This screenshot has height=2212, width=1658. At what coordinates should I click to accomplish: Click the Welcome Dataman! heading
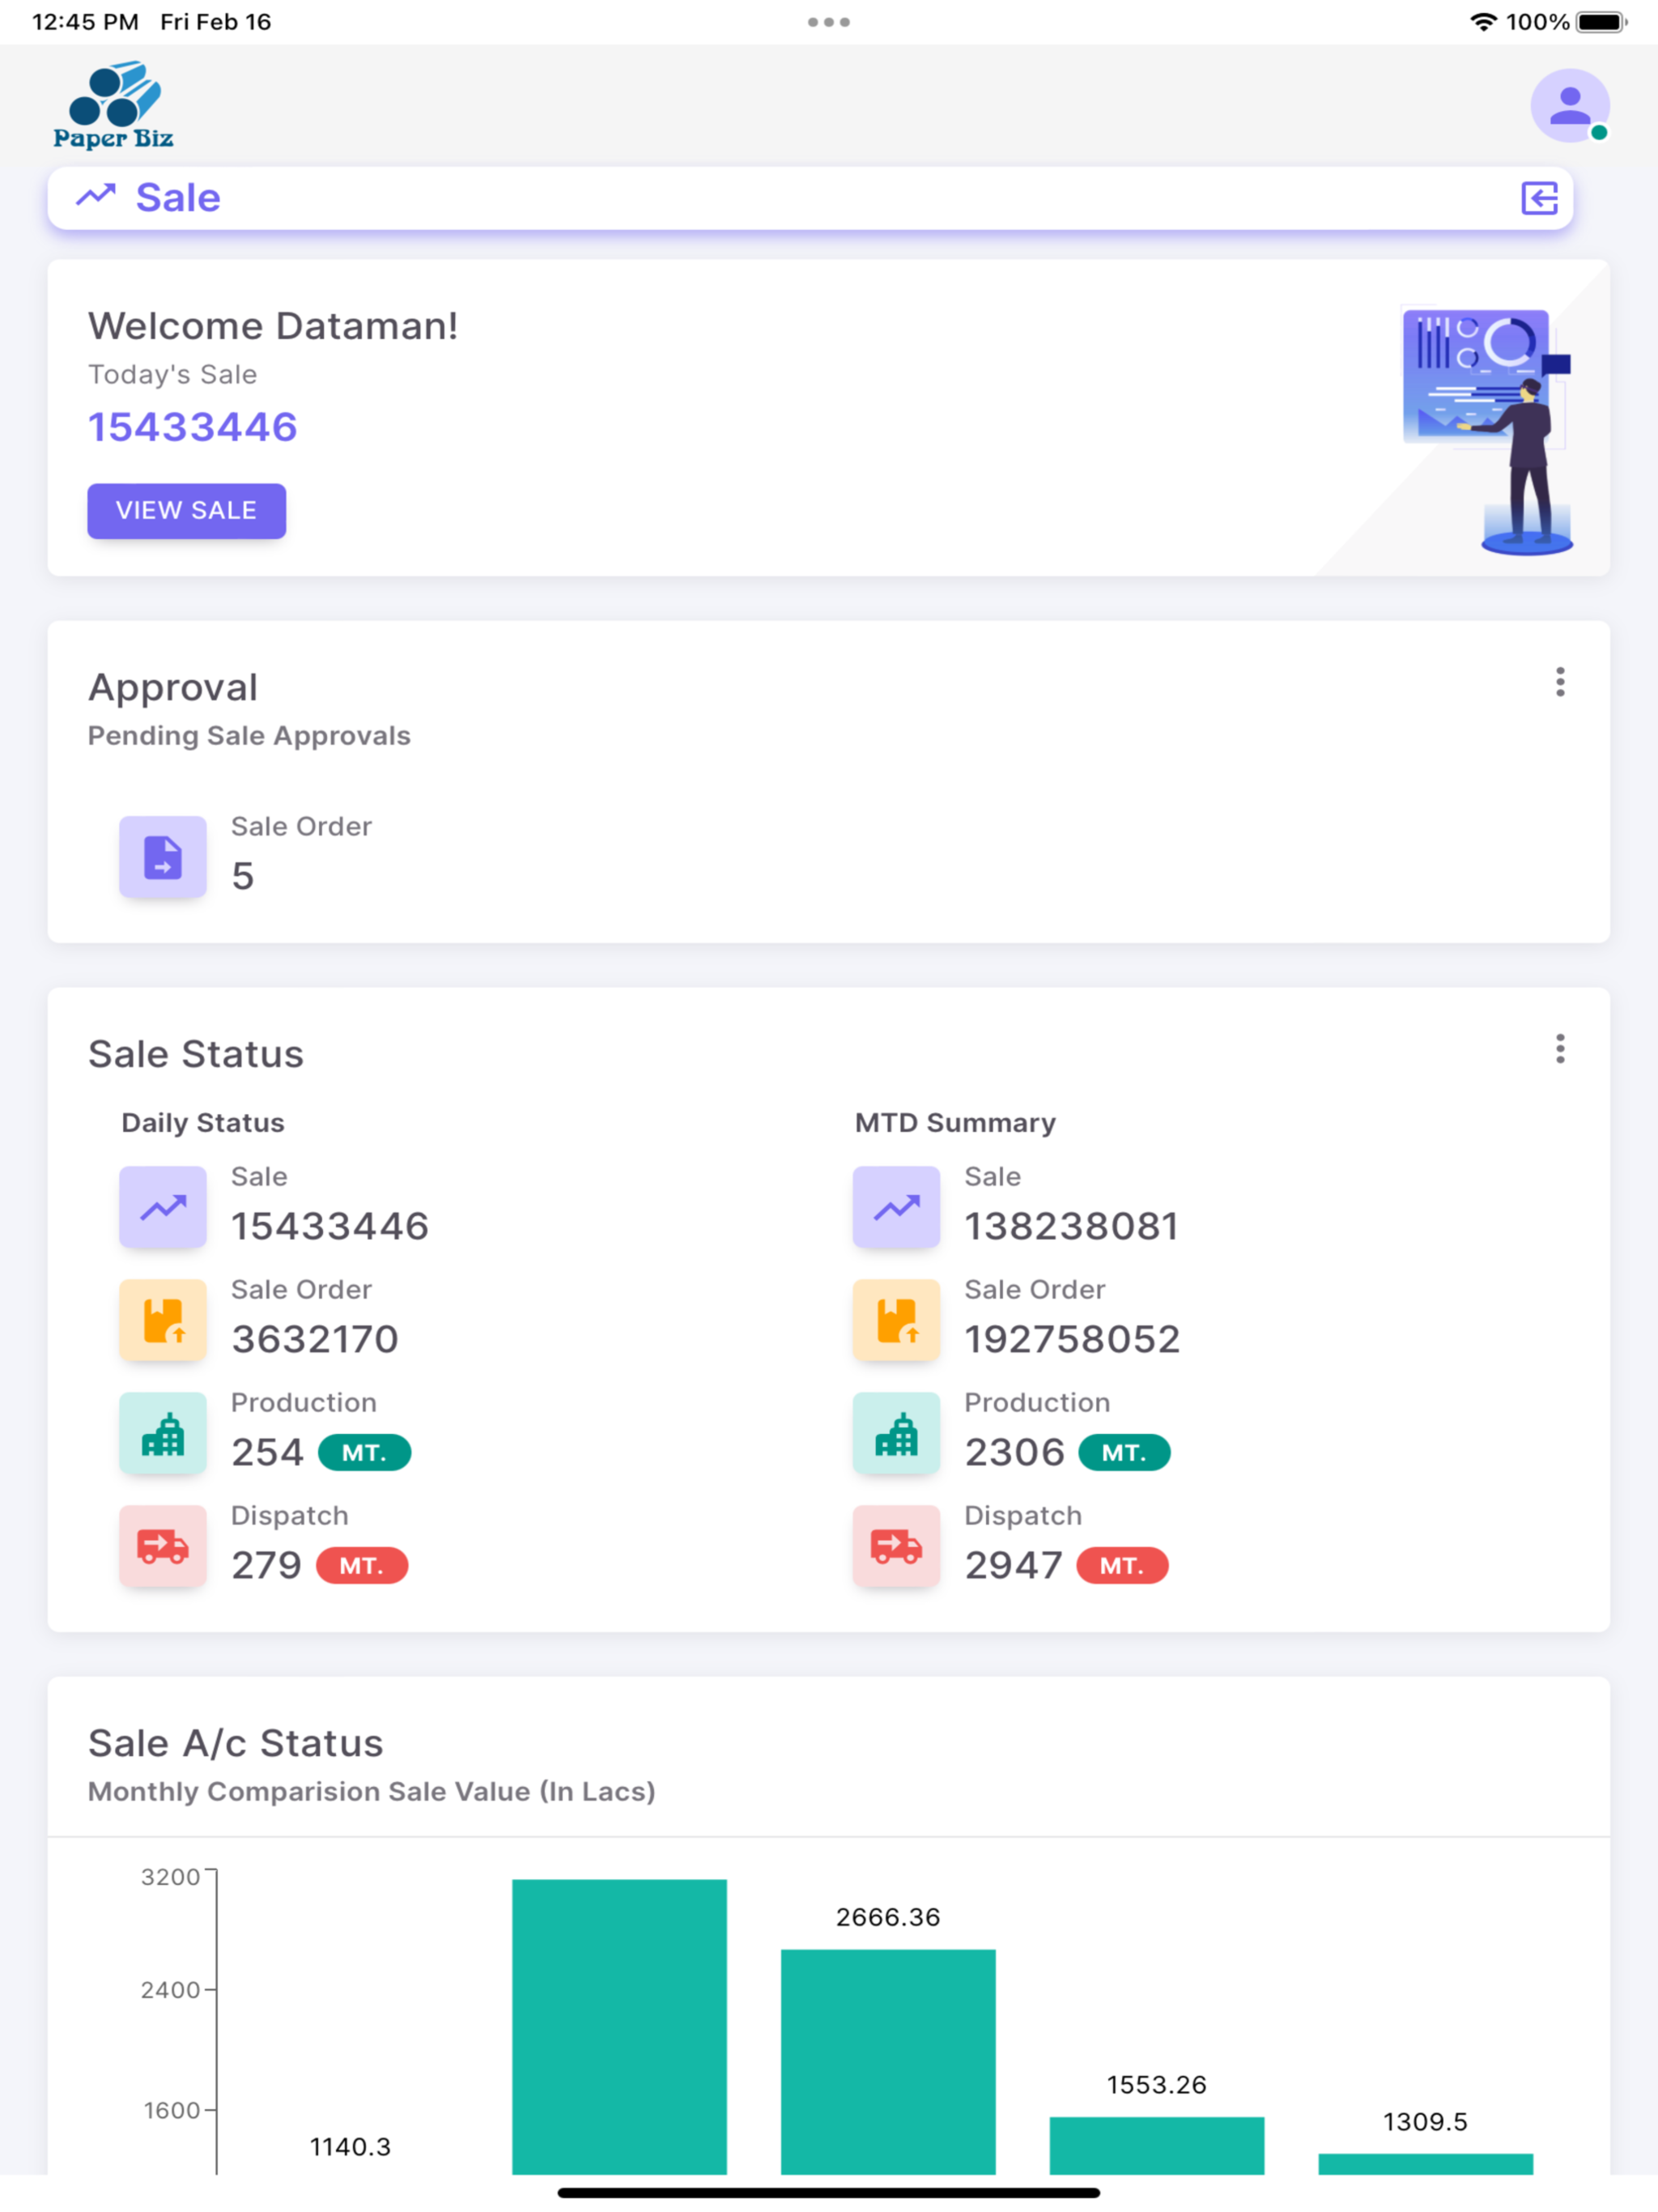point(273,326)
